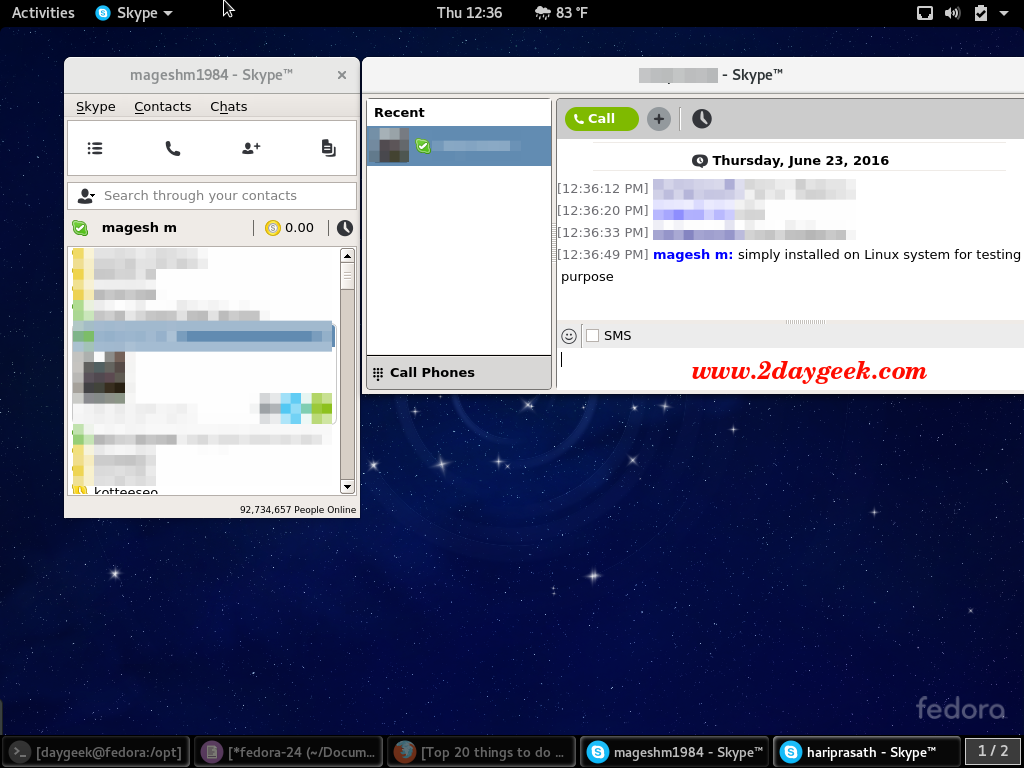
Task: Click the contact list scrollbar up arrow
Action: pyautogui.click(x=347, y=255)
